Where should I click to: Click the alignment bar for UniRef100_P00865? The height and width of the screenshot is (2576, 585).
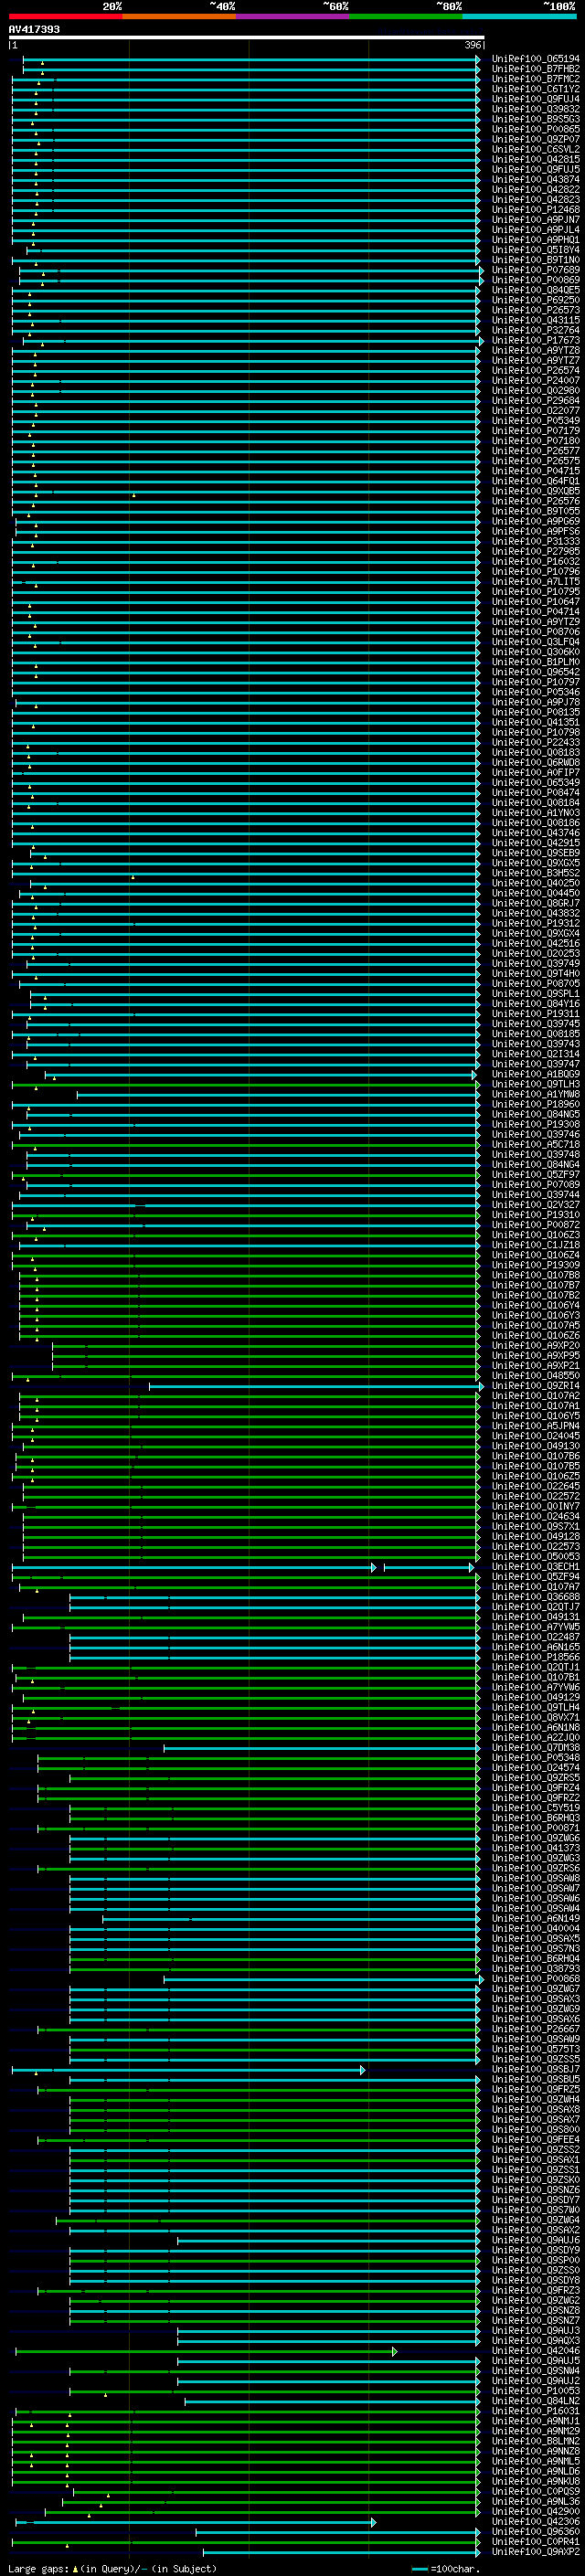[x=247, y=129]
